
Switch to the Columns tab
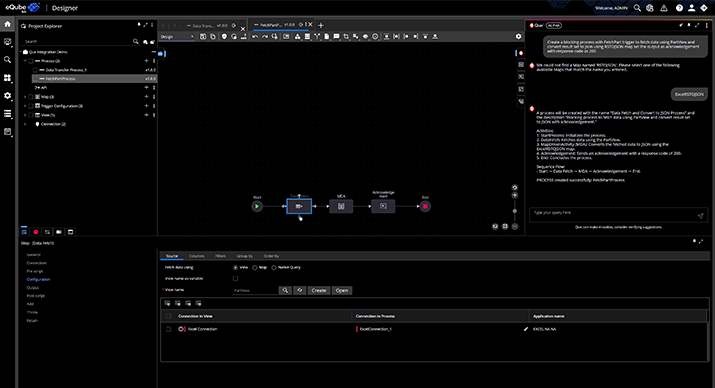pos(197,256)
